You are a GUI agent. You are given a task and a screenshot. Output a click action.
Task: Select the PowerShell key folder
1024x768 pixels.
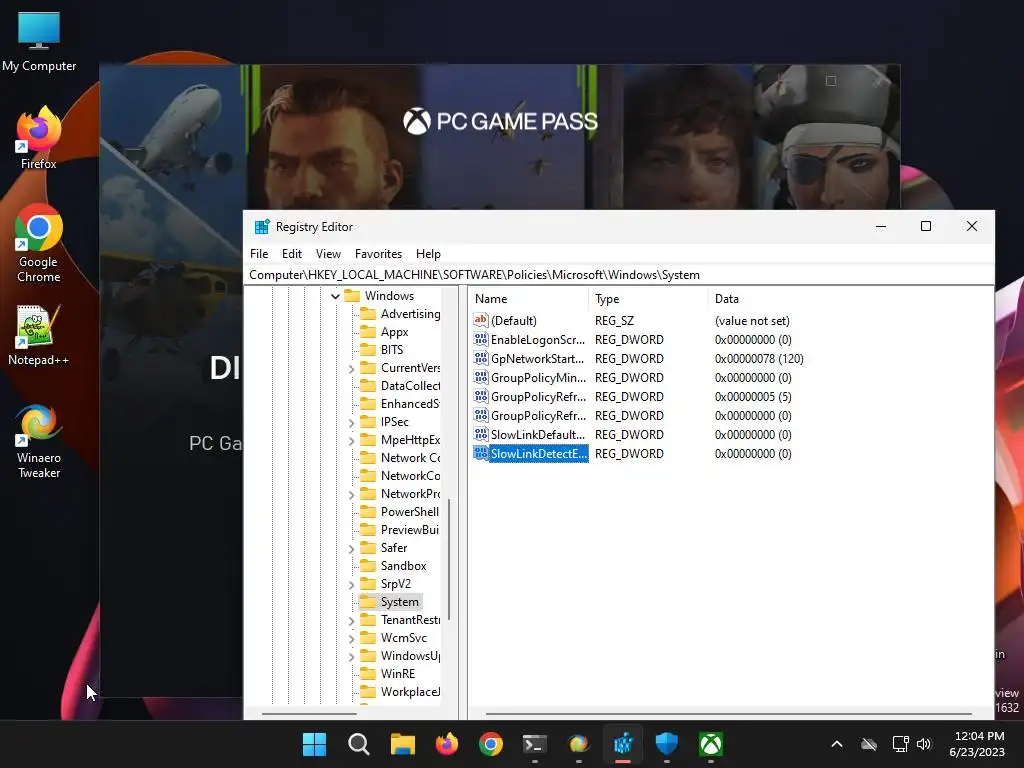pyautogui.click(x=400, y=512)
